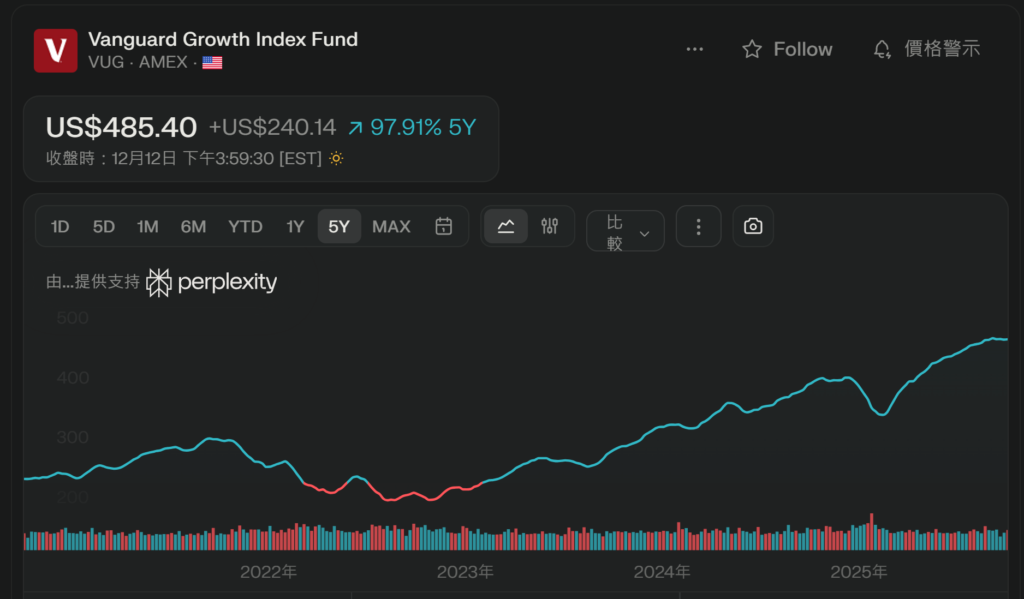
Task: Open the three-dot more options menu in header
Action: (695, 49)
